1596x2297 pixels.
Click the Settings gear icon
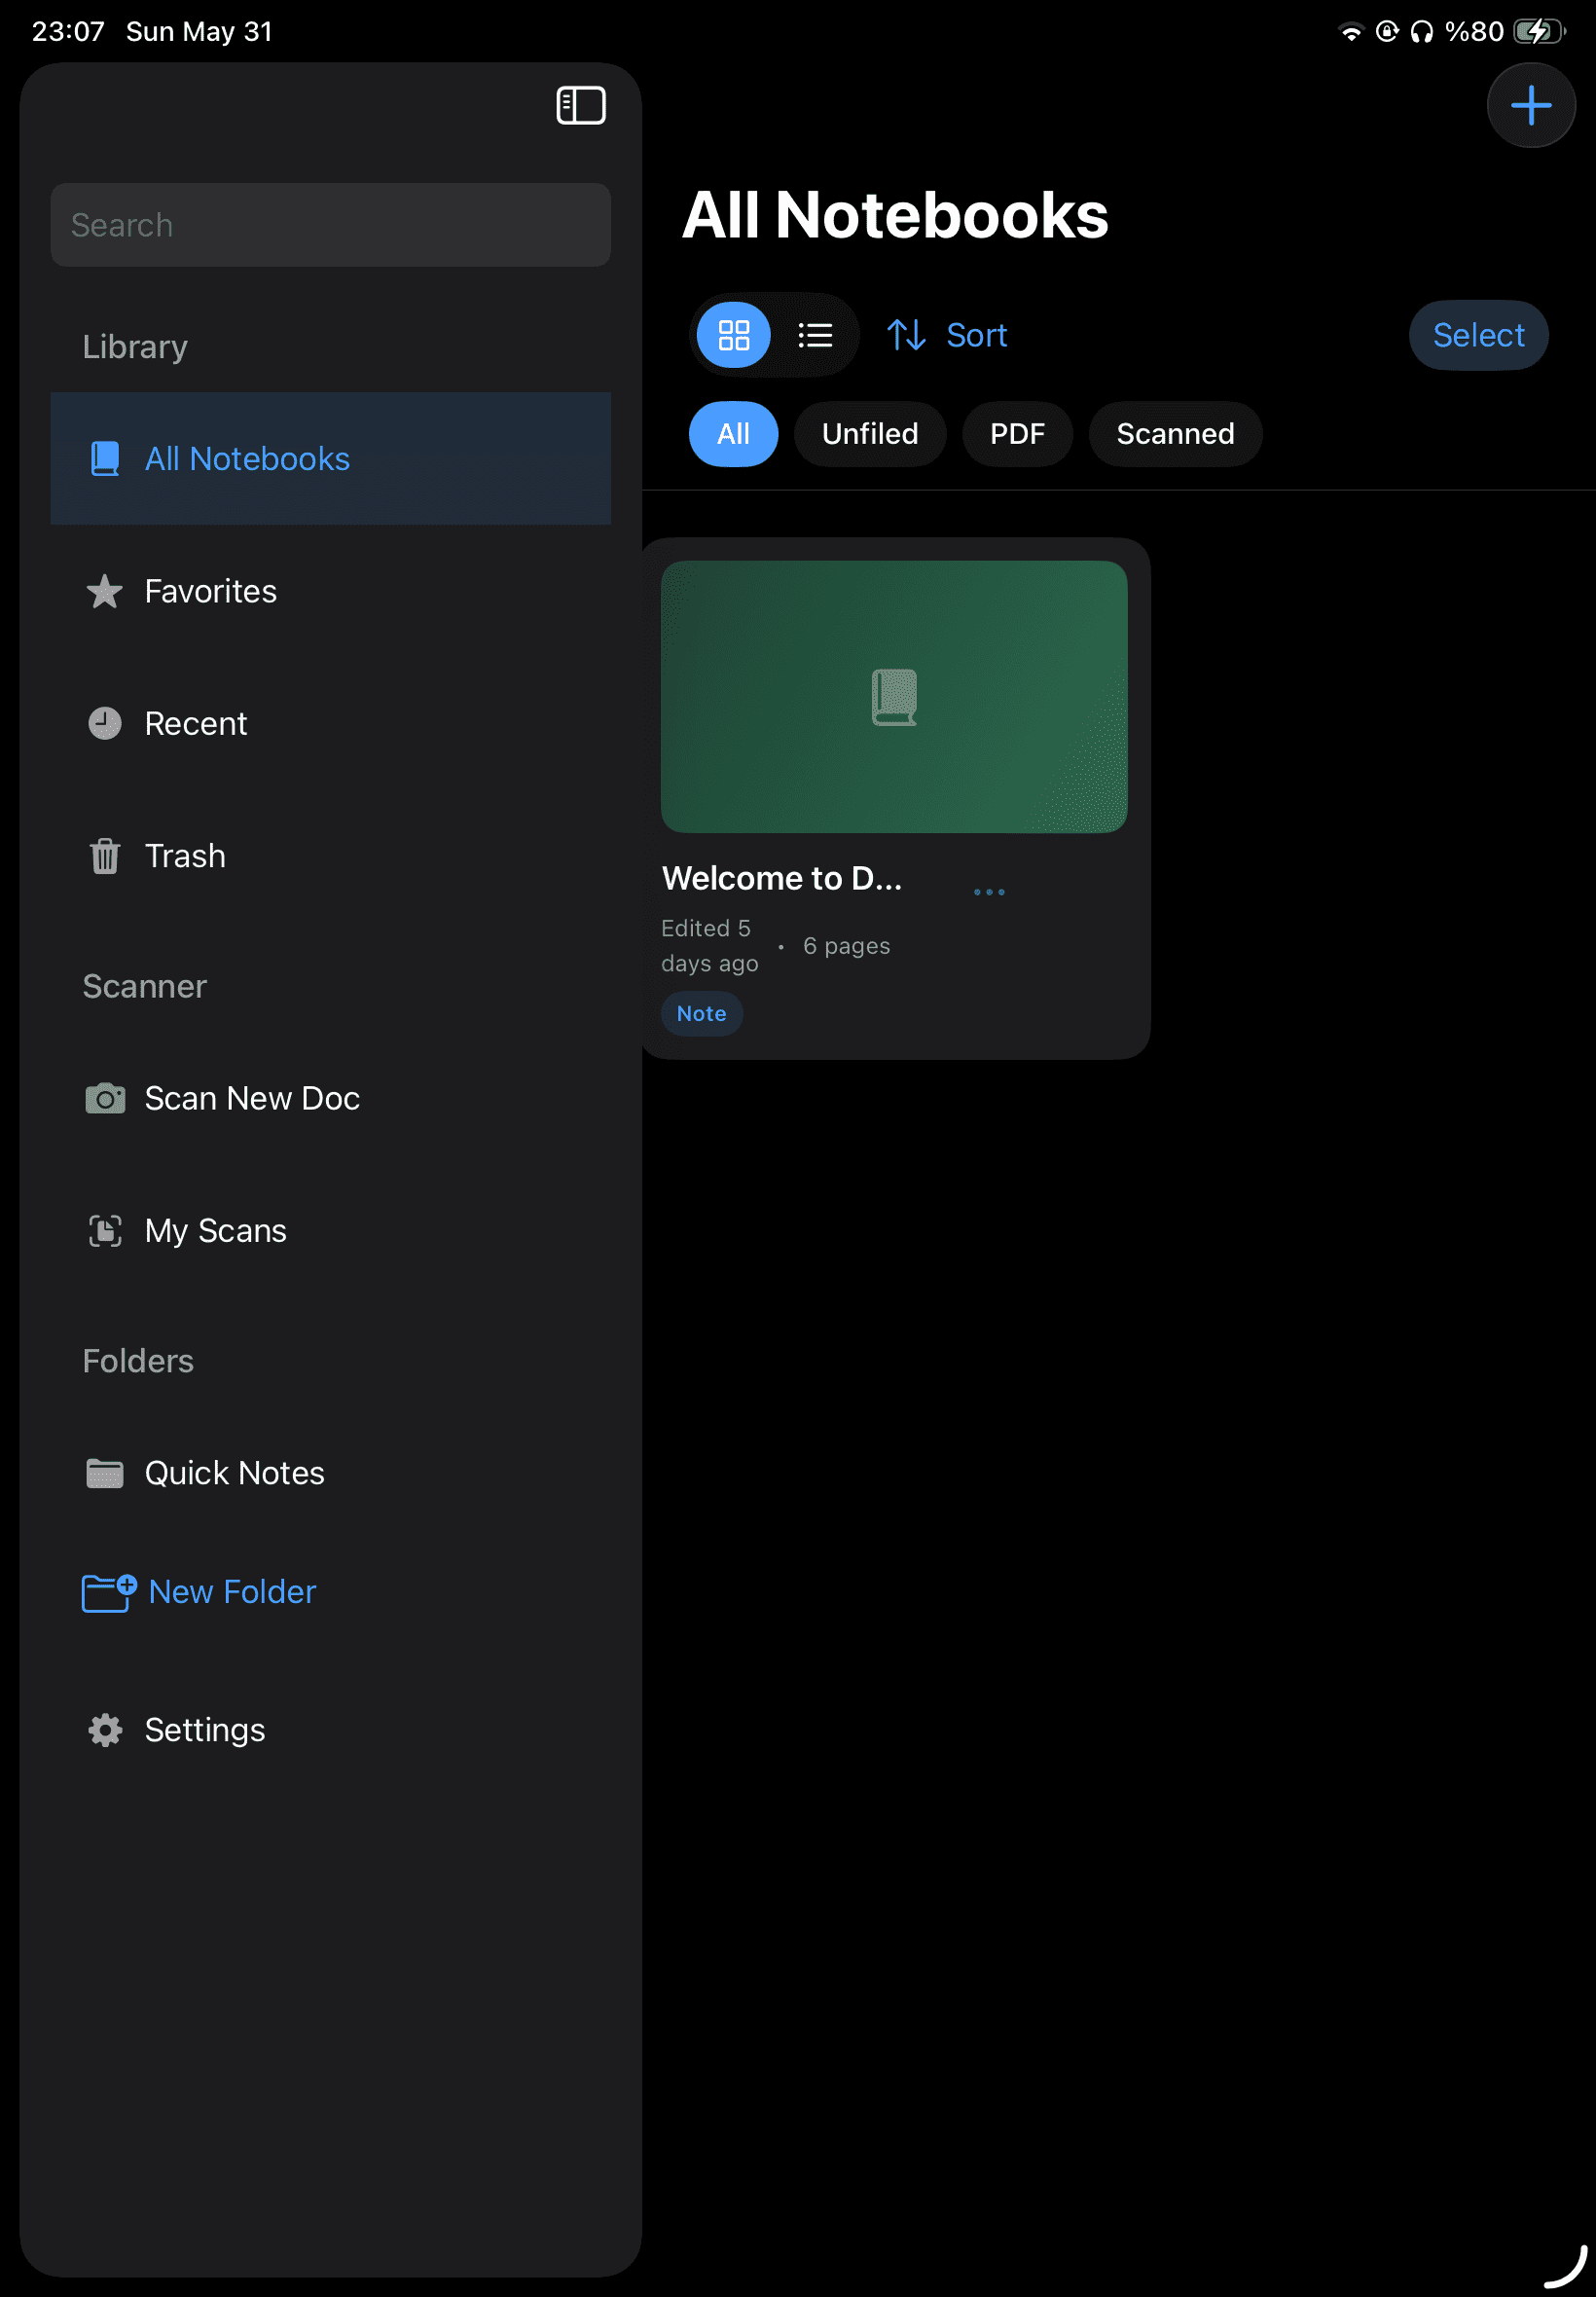(x=105, y=1731)
